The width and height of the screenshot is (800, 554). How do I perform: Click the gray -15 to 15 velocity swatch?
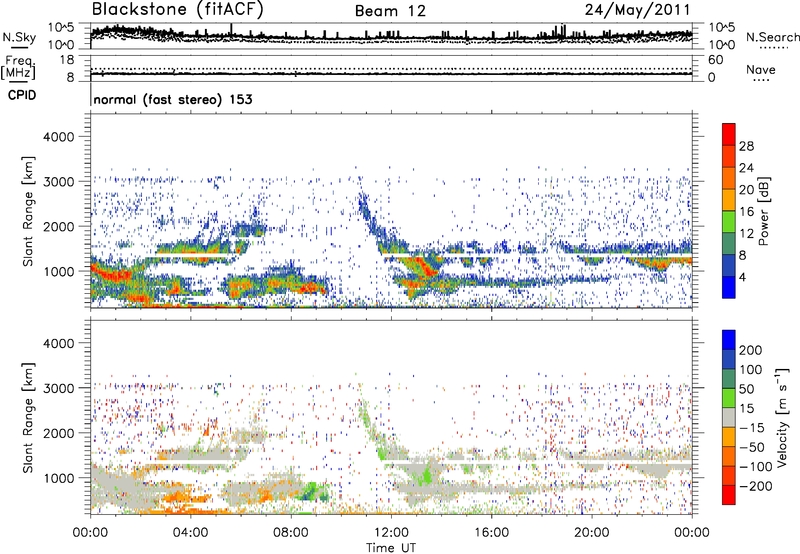pos(729,417)
